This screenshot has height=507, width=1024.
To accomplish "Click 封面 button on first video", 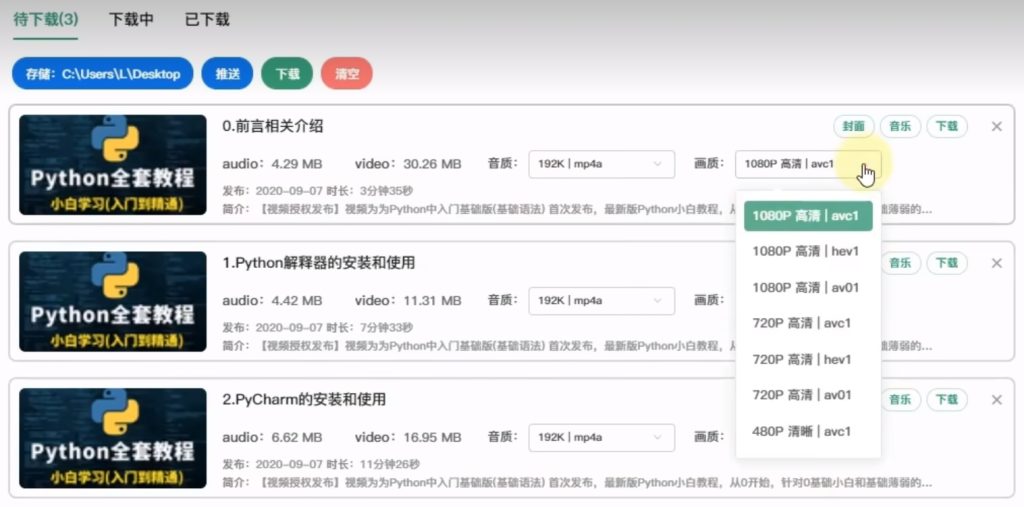I will (x=853, y=126).
